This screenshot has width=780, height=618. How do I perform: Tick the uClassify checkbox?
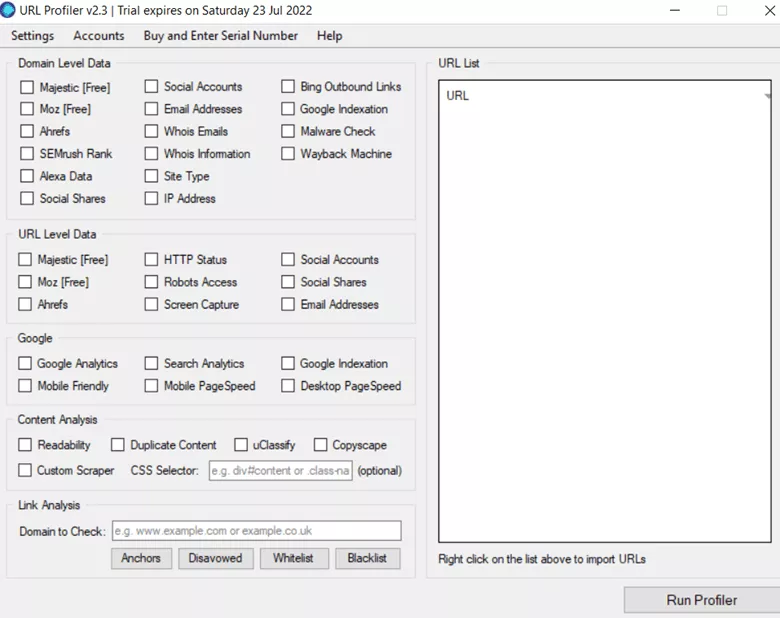pyautogui.click(x=241, y=445)
